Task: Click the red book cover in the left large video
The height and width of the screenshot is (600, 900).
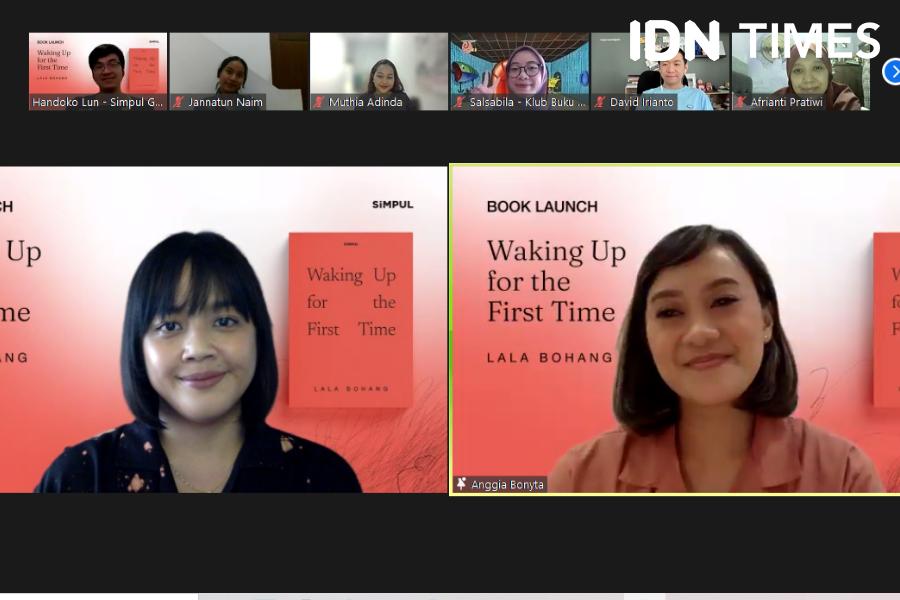Action: (x=351, y=320)
